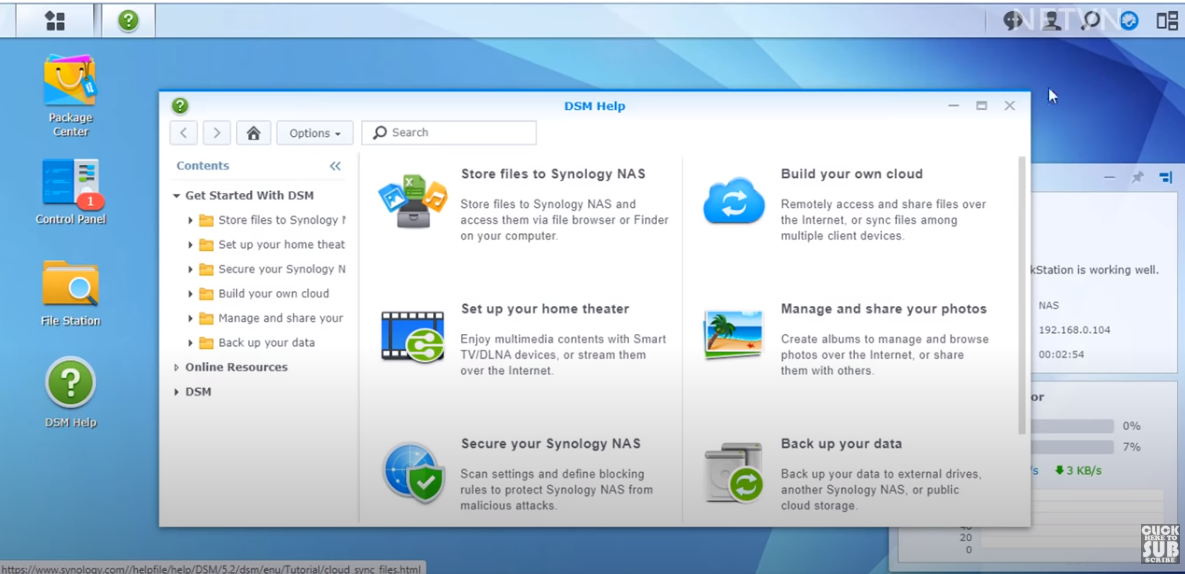
Task: Click 7% usage bar in resource widget
Action: [1072, 447]
